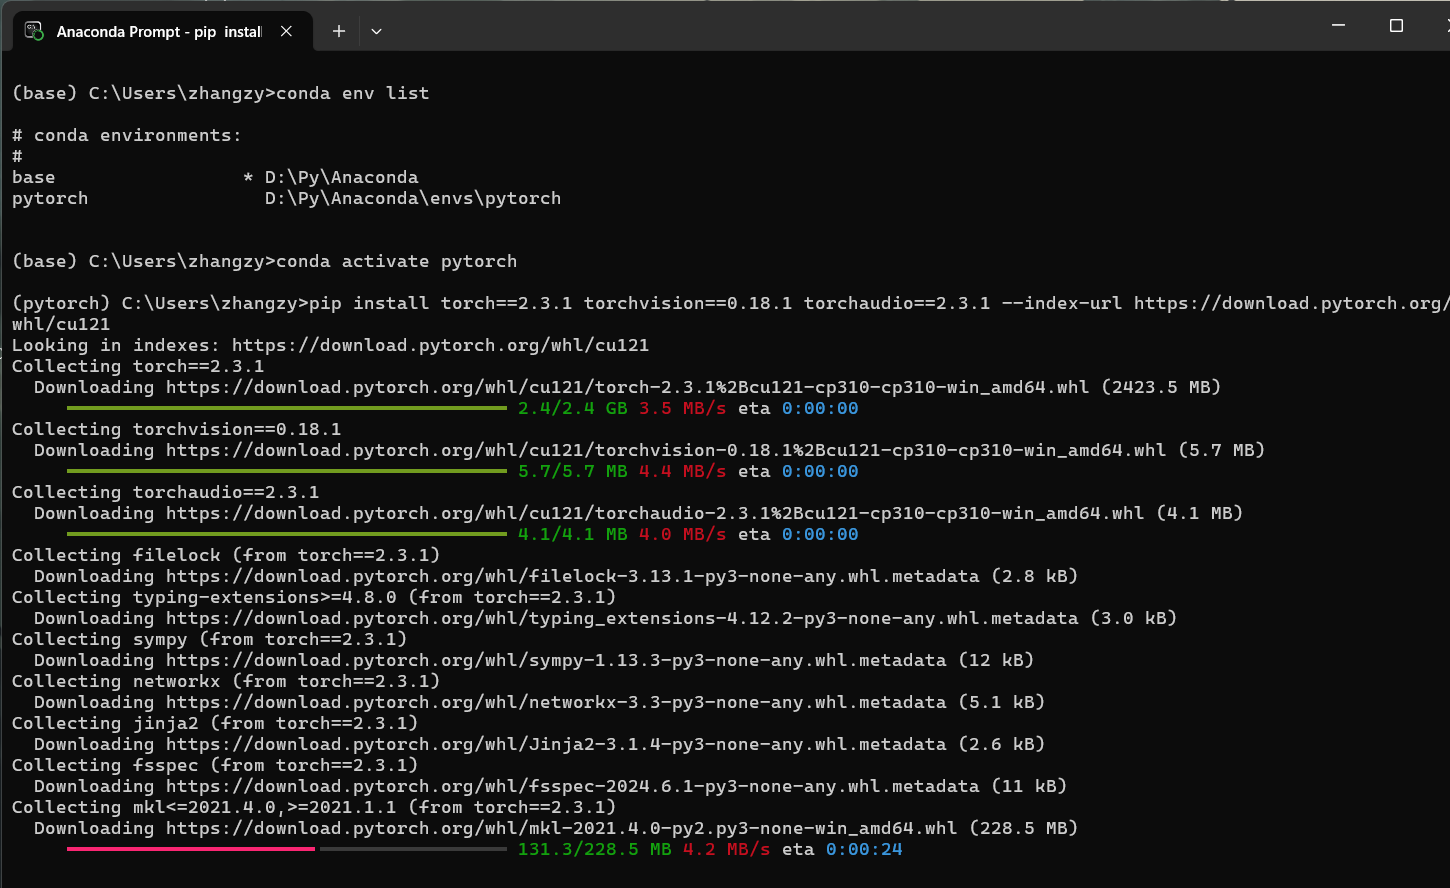Click the 'pip install torch==2.3.1' command line
Viewport: 1450px width, 888px height.
(730, 313)
